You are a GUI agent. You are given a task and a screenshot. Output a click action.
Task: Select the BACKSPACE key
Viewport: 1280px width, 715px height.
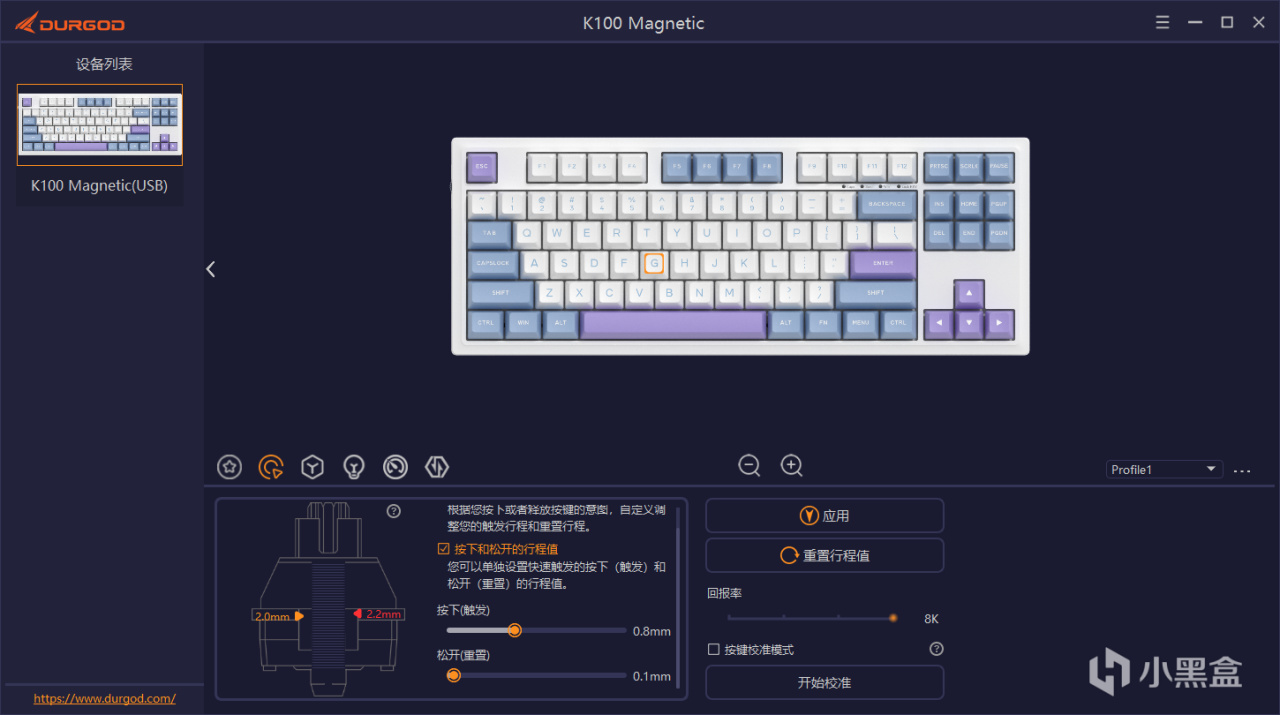click(x=886, y=204)
